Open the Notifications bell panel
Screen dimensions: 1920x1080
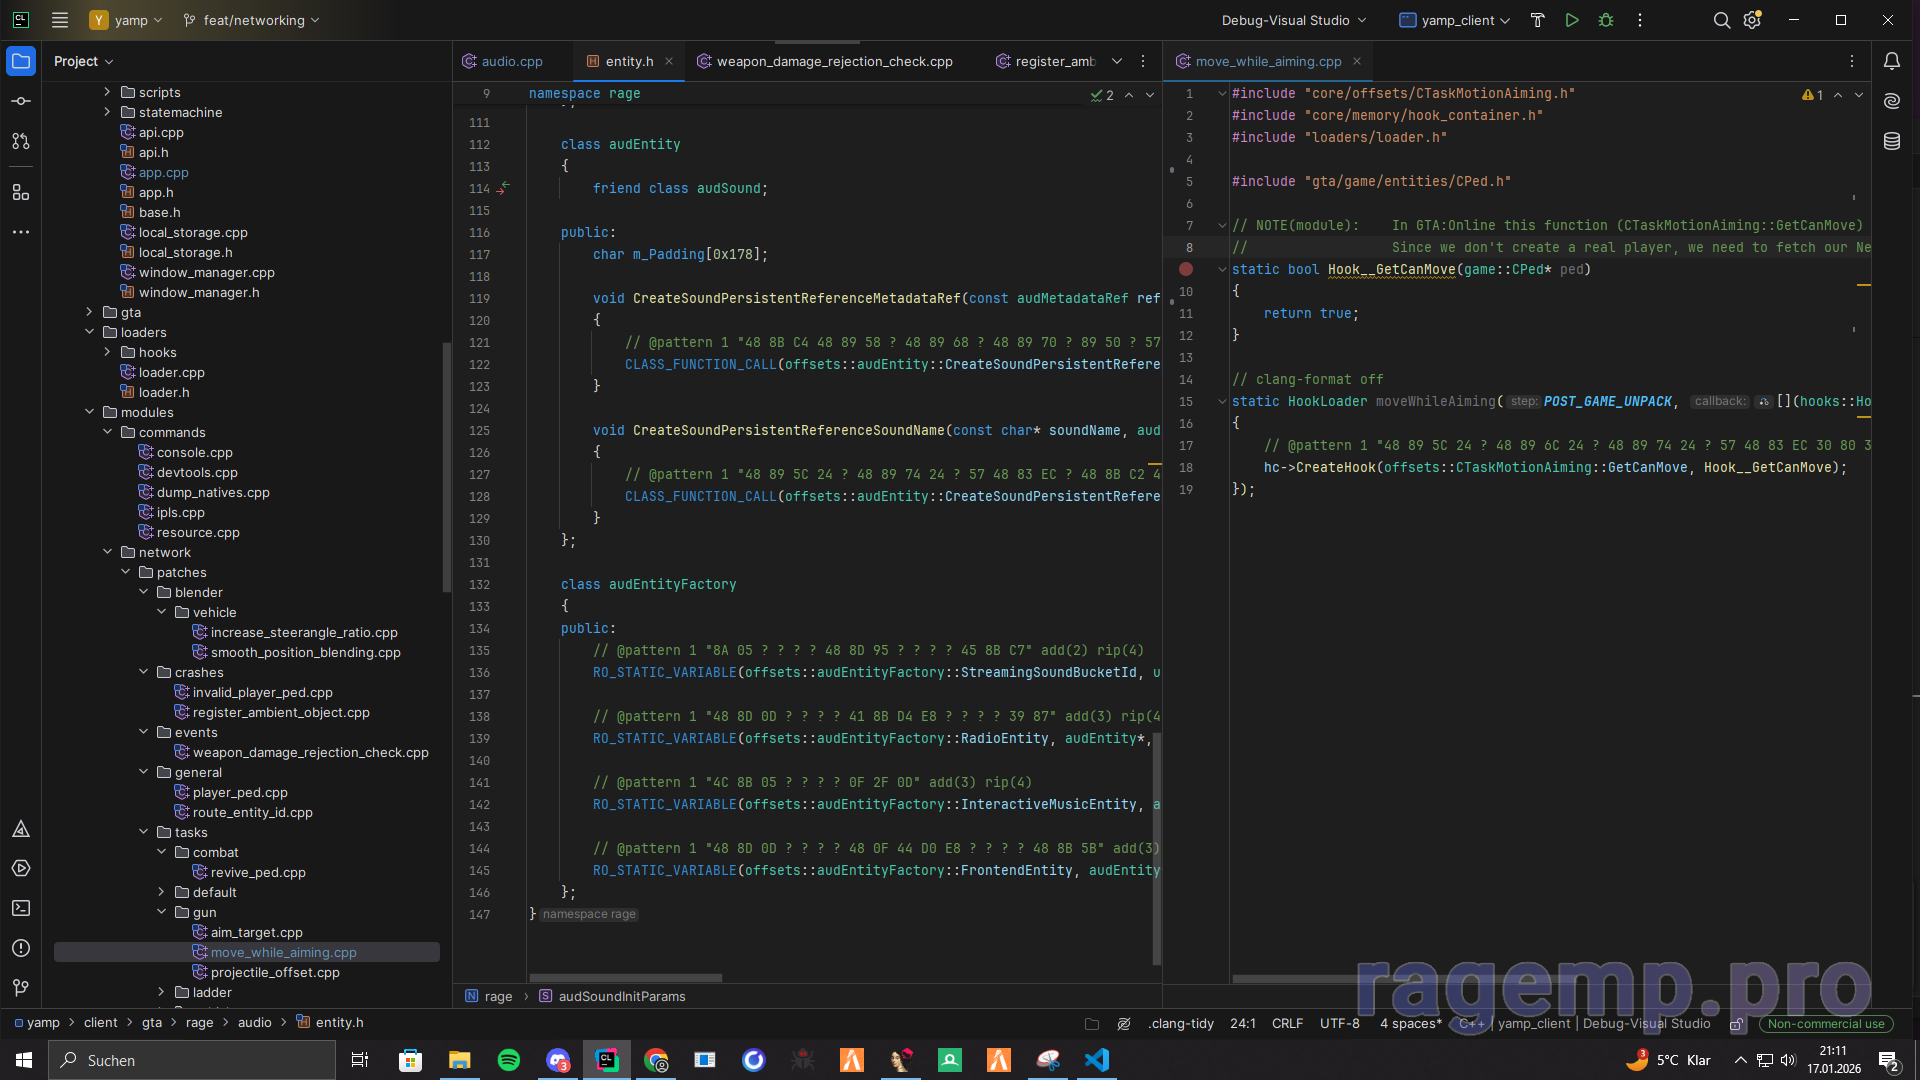point(1892,61)
